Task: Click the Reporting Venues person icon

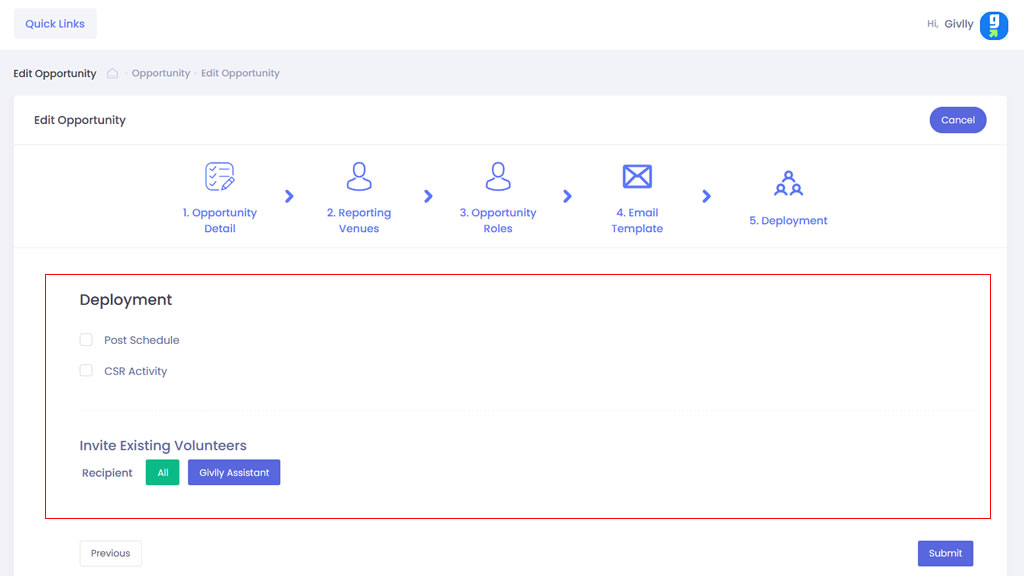Action: [x=359, y=177]
